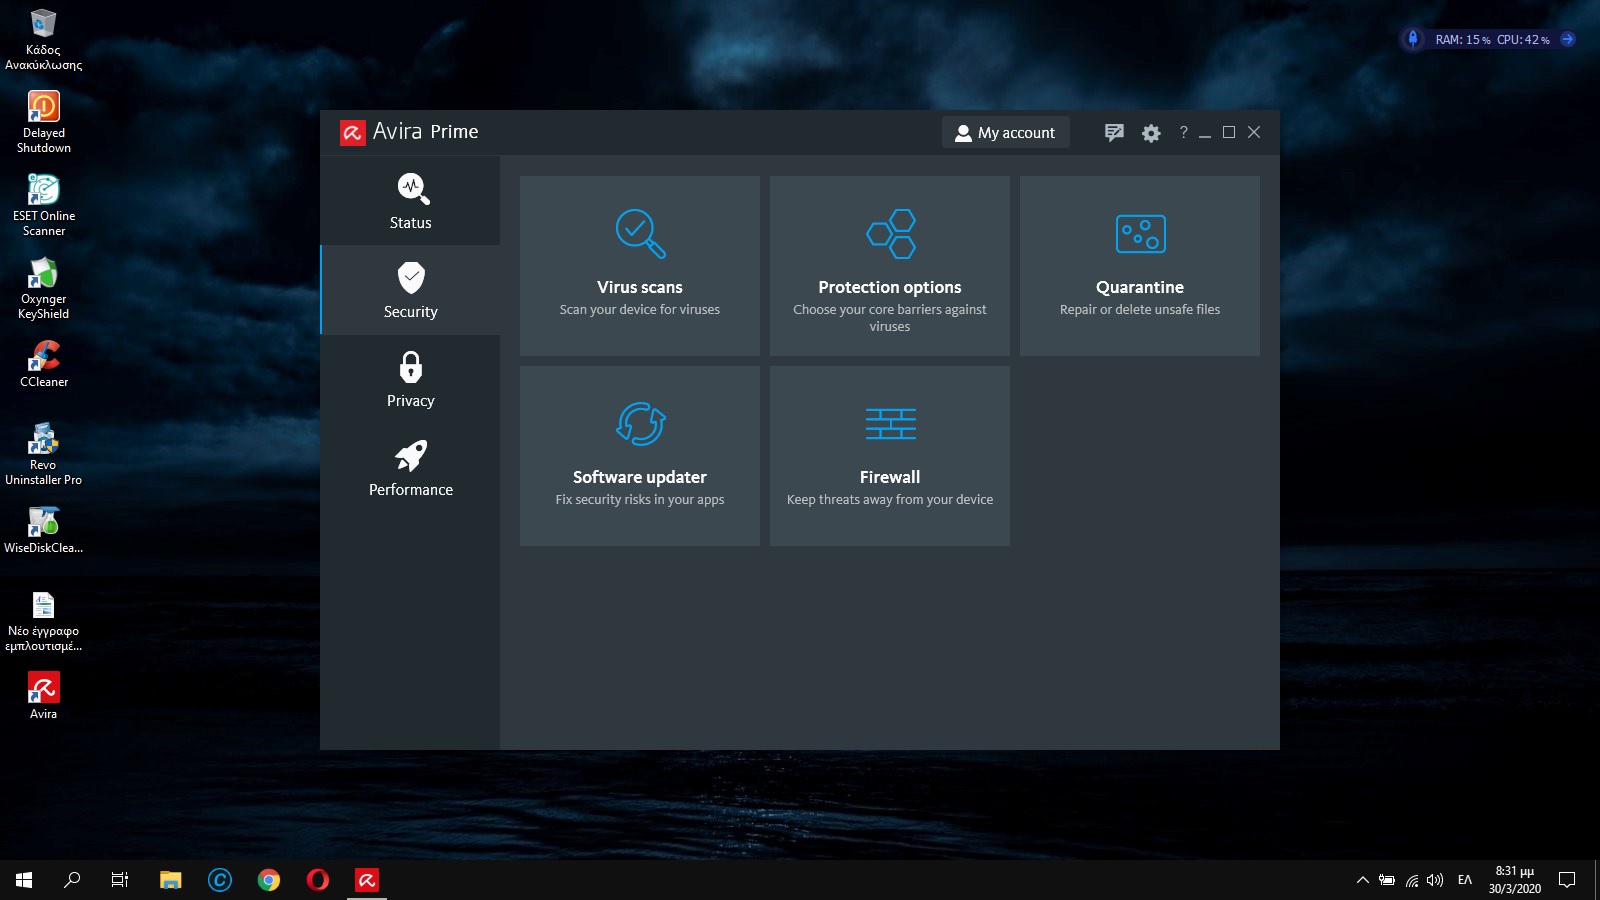Screen dimensions: 1600x900
Task: Launch Google Chrome from the taskbar
Action: point(268,880)
